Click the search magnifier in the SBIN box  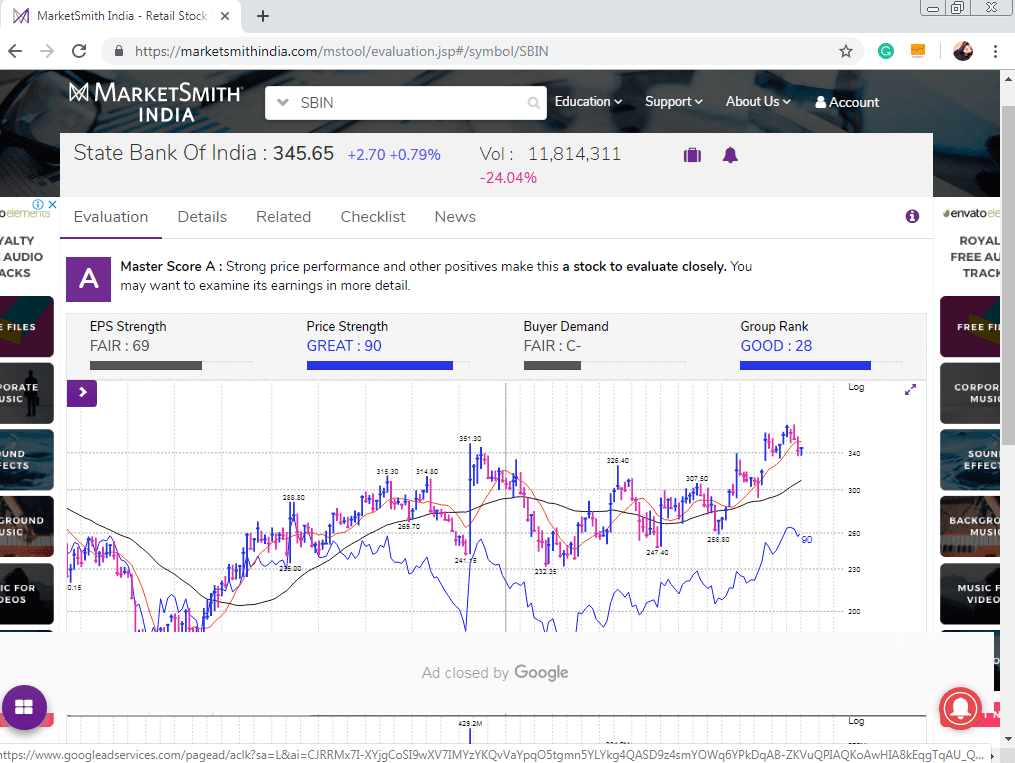(x=533, y=103)
